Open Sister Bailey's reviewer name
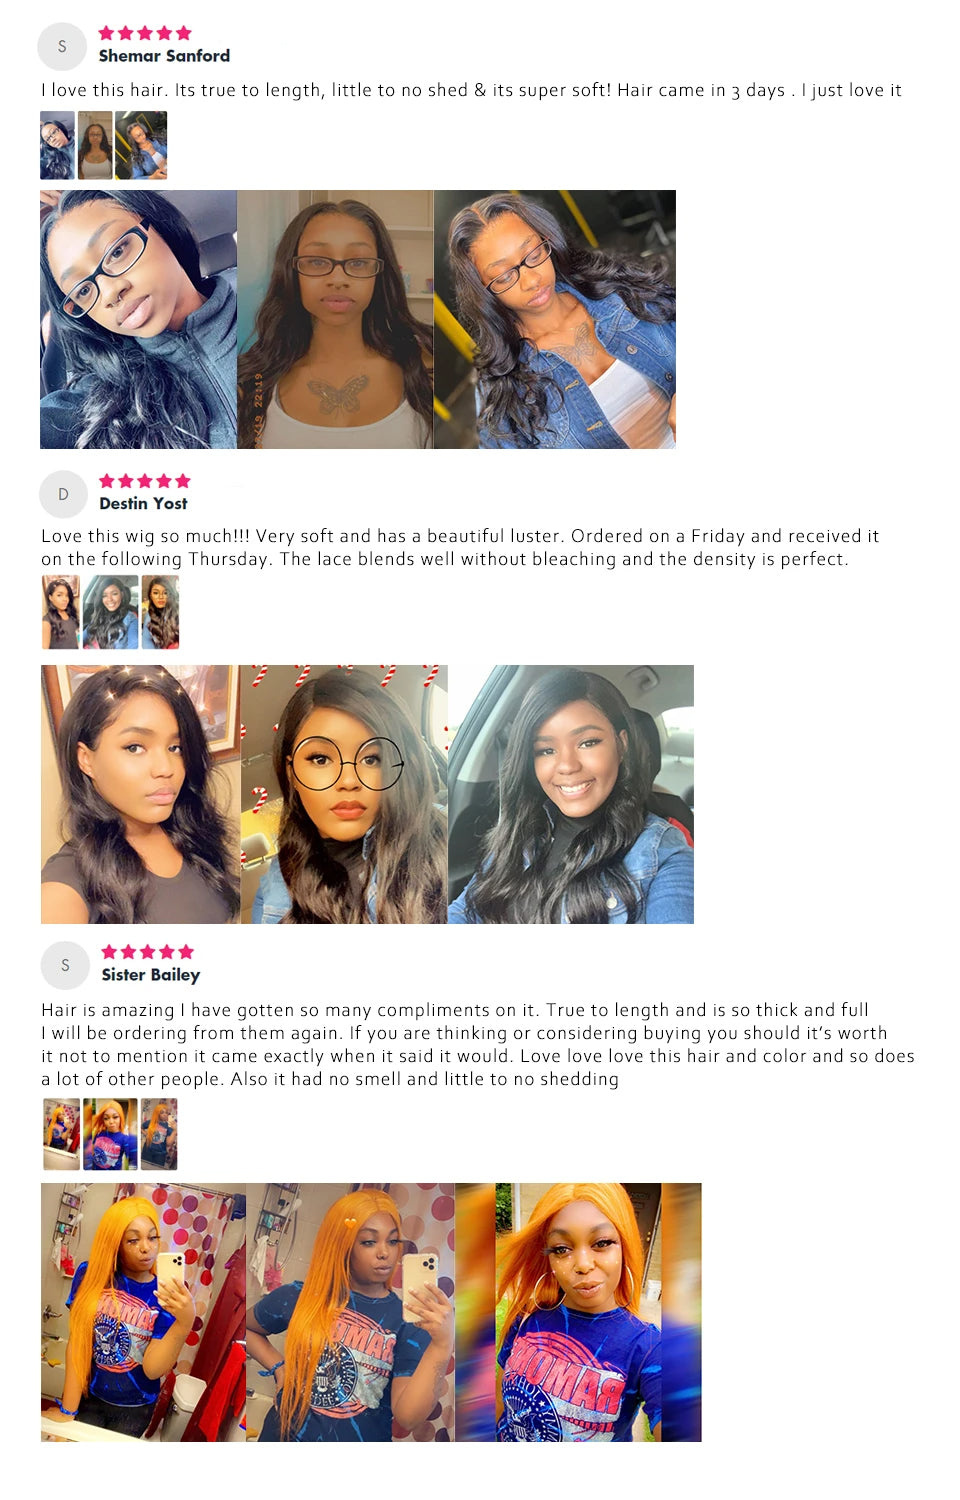This screenshot has height=1500, width=960. (x=151, y=974)
